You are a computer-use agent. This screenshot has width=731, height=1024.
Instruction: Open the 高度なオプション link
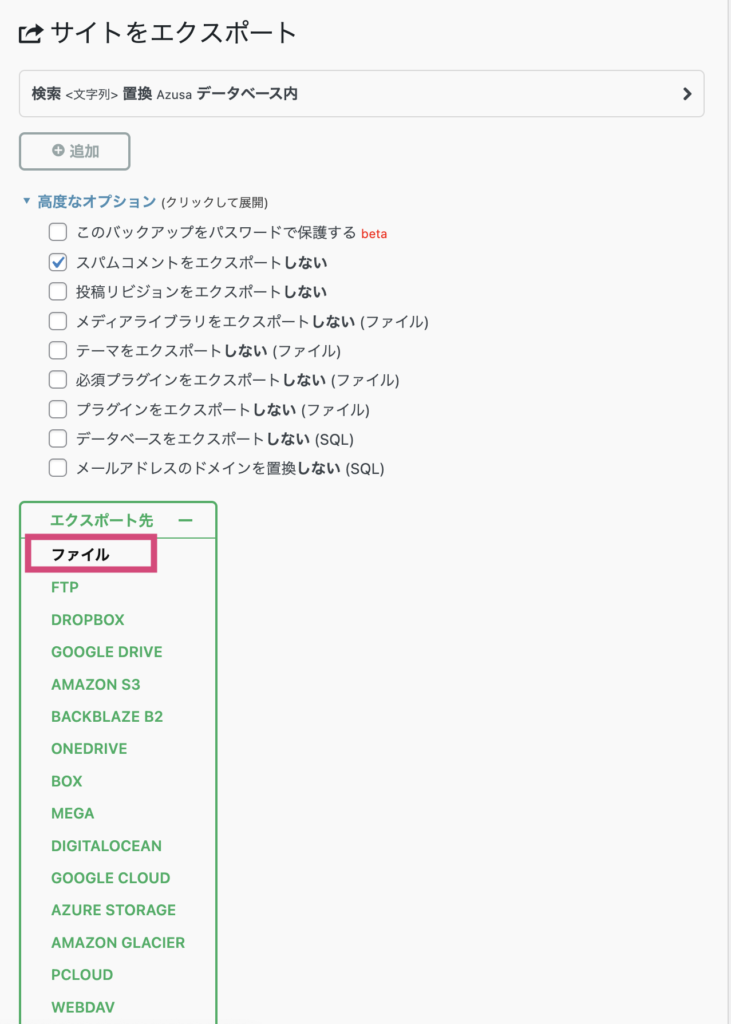[97, 202]
